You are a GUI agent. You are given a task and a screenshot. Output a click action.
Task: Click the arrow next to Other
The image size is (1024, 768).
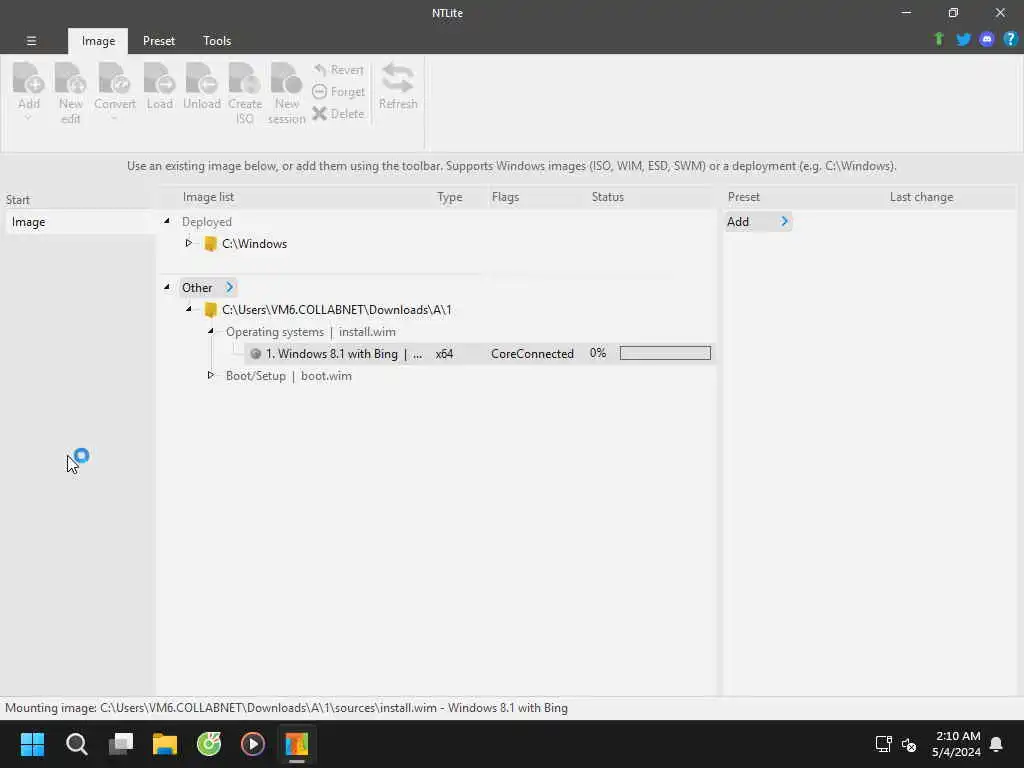click(x=229, y=287)
